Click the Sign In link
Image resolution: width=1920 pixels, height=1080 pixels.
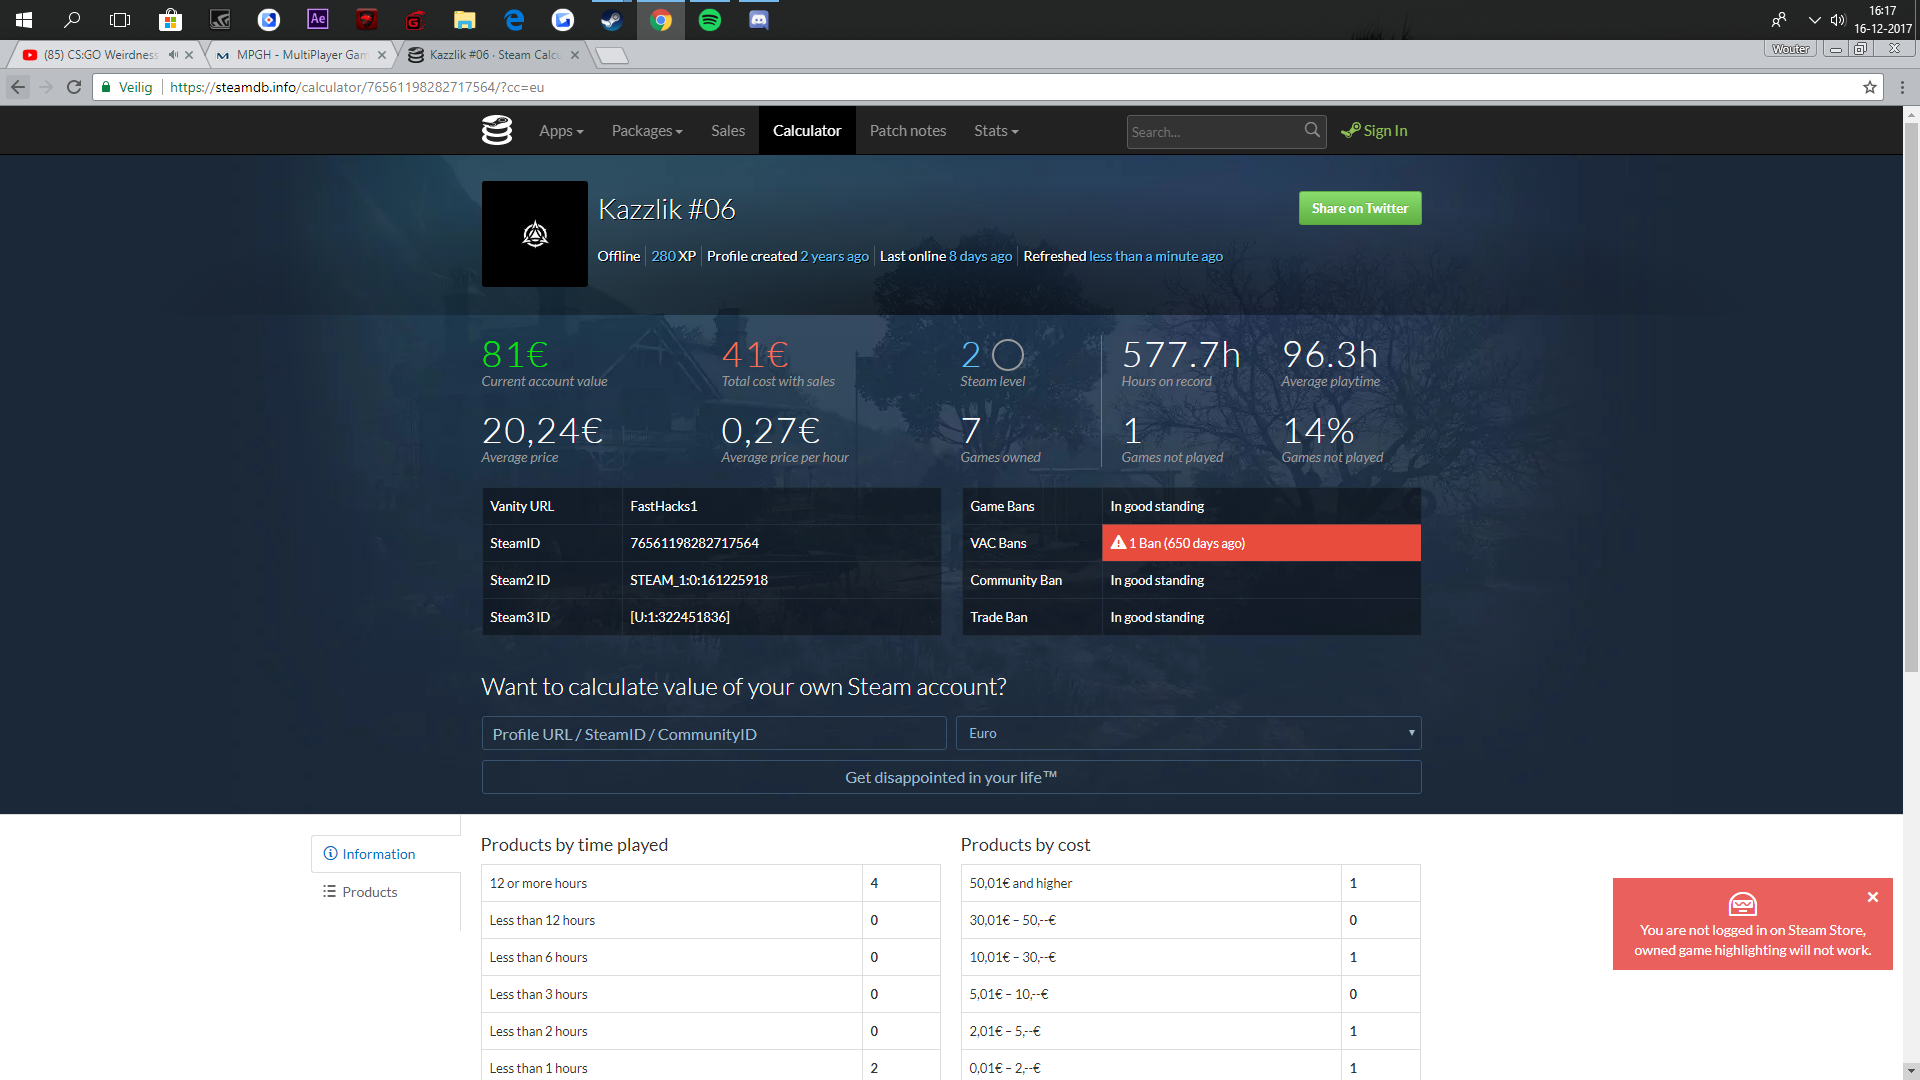[x=1375, y=131]
